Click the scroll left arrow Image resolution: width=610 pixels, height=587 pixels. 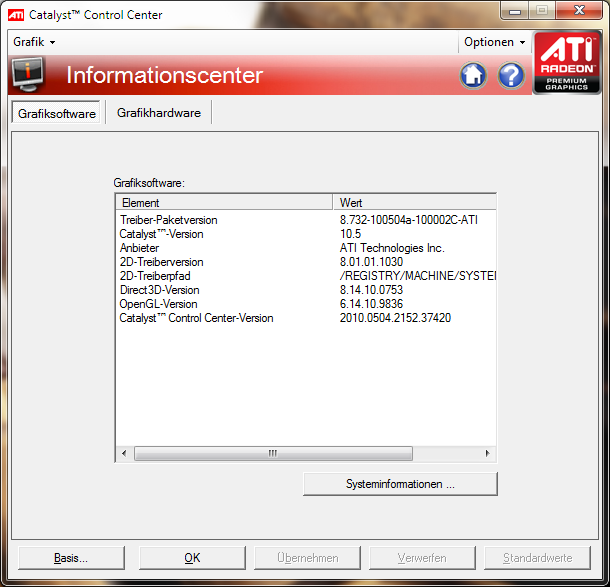click(124, 453)
